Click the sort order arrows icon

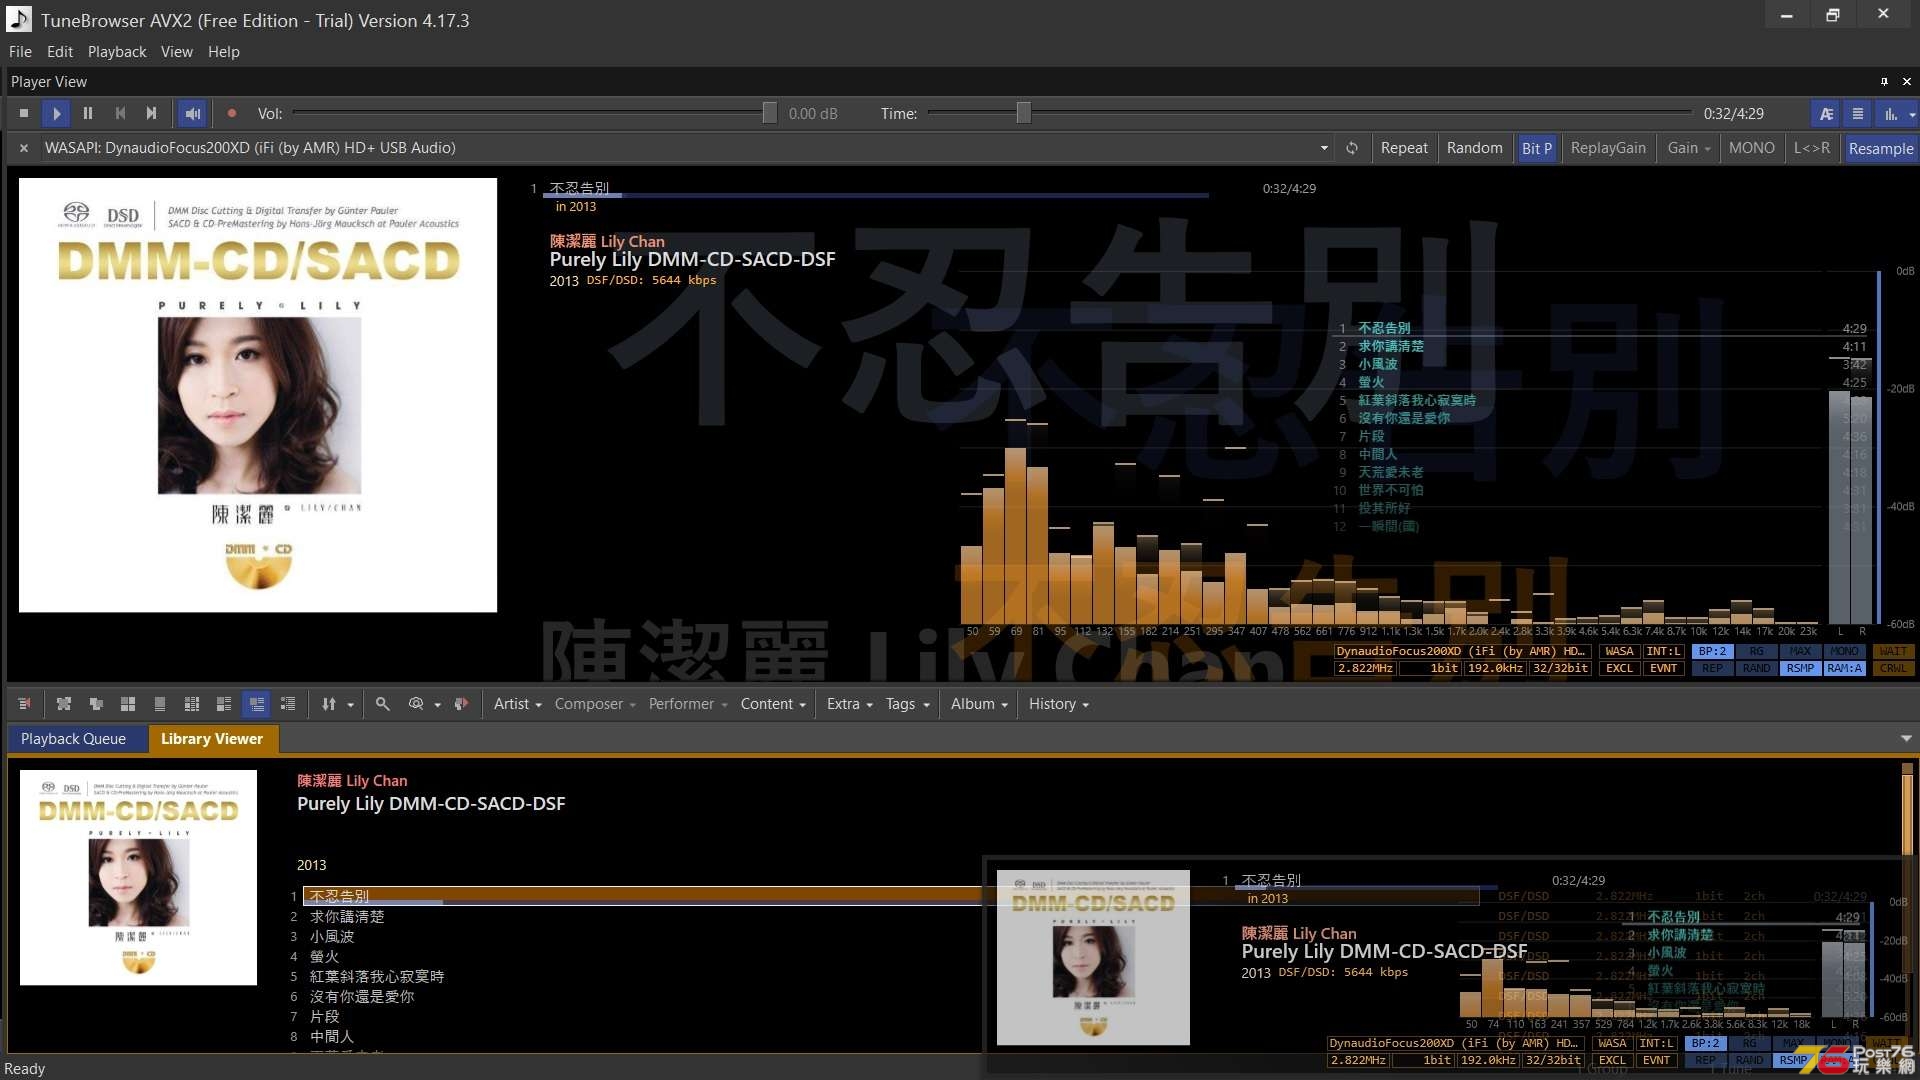(329, 704)
